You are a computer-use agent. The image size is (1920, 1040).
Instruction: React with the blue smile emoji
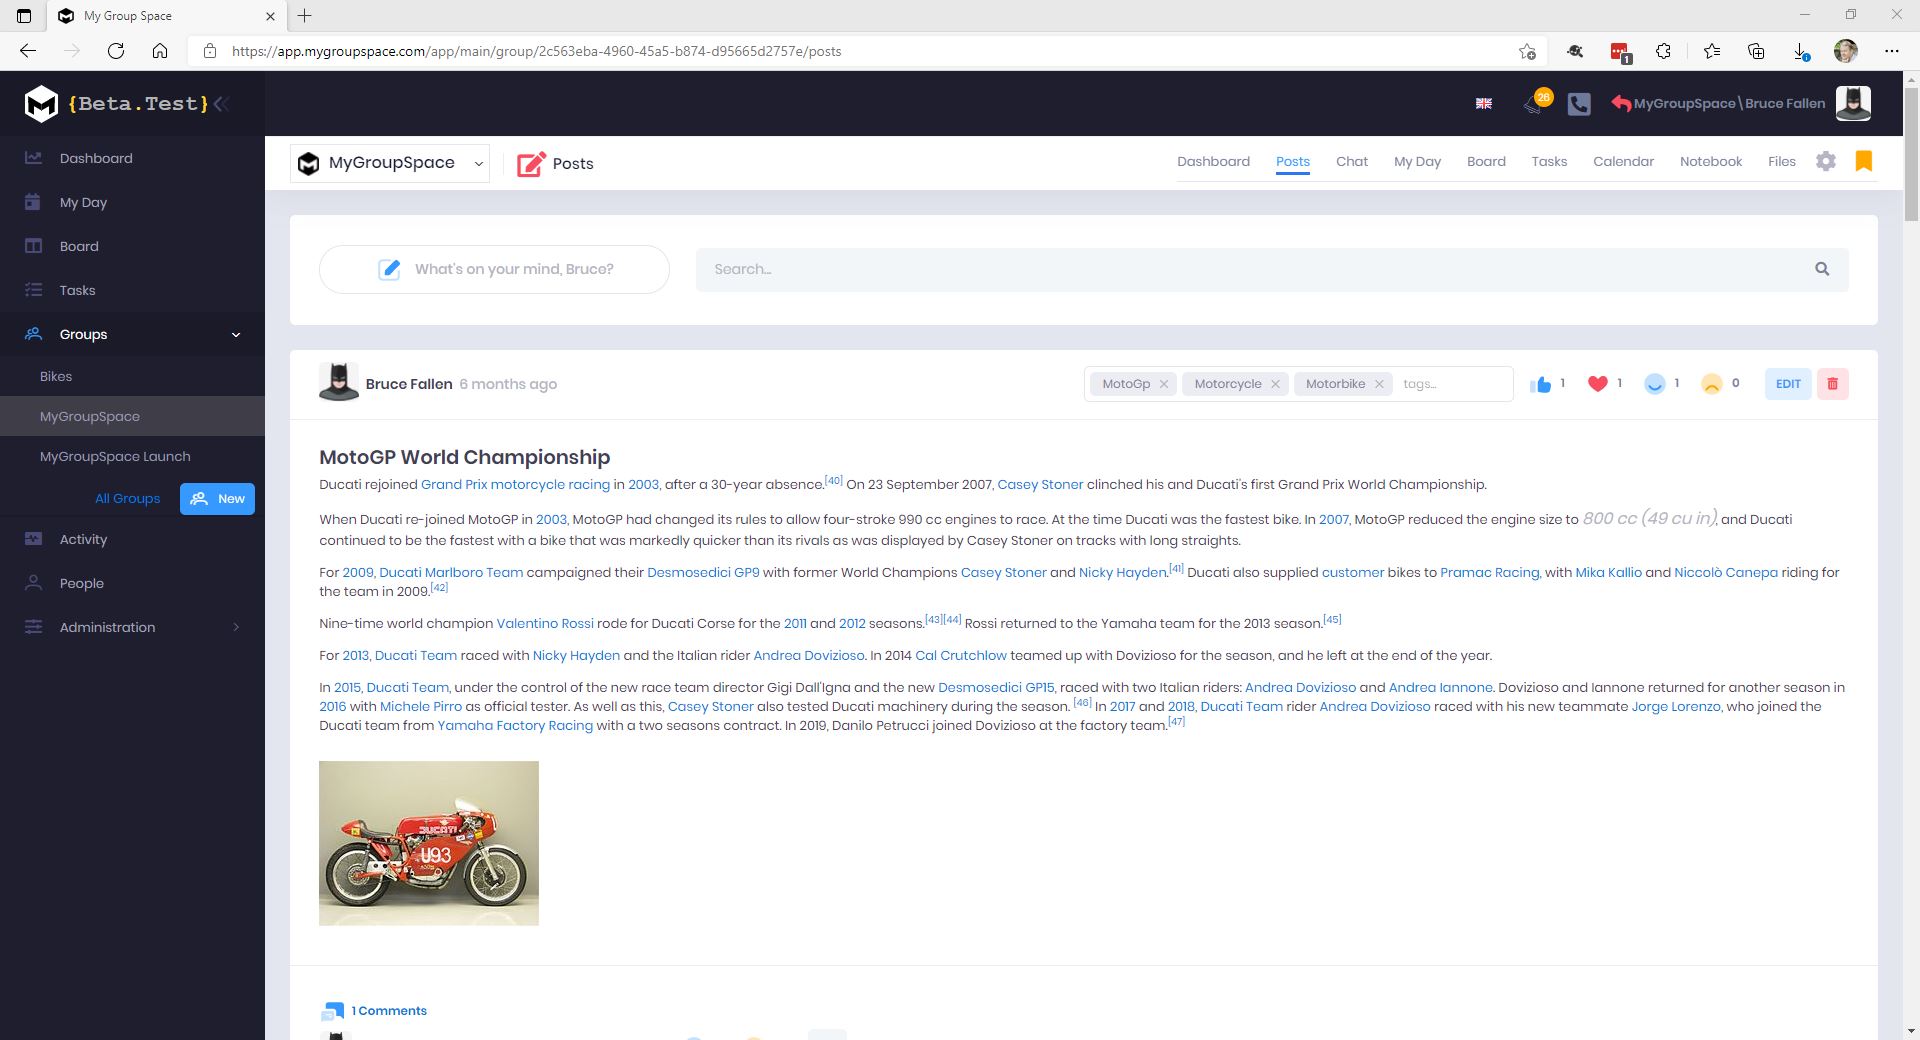[1655, 384]
